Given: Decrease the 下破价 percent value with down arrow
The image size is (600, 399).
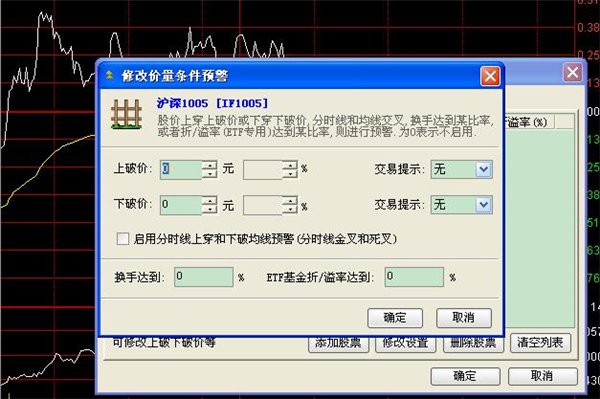Looking at the screenshot, I should (x=290, y=209).
